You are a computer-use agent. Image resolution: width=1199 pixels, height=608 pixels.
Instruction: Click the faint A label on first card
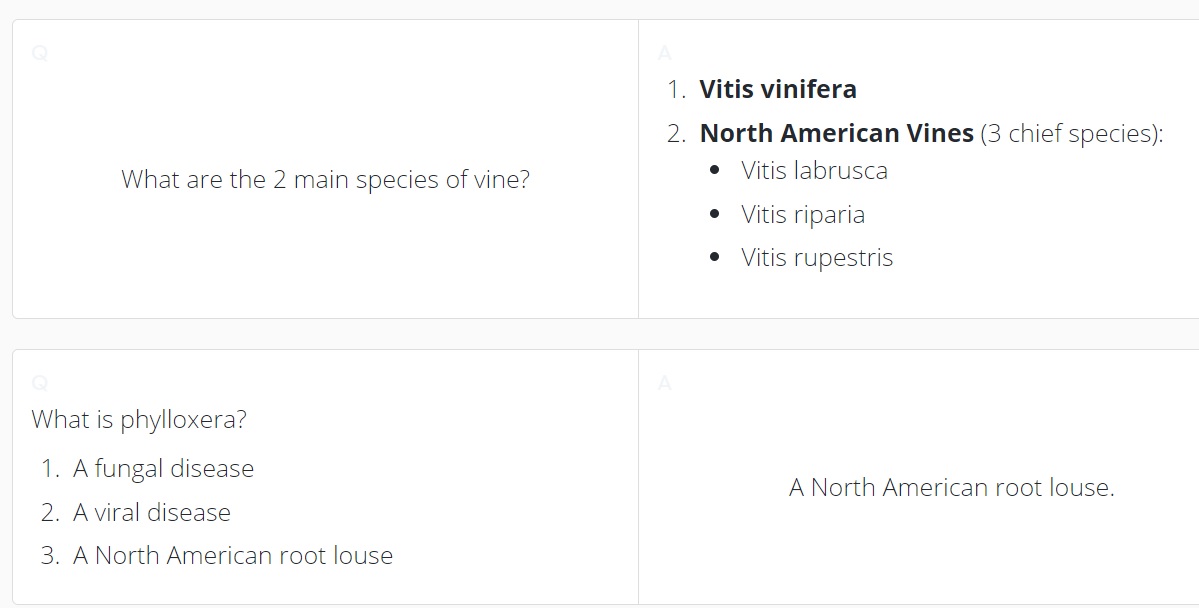664,54
